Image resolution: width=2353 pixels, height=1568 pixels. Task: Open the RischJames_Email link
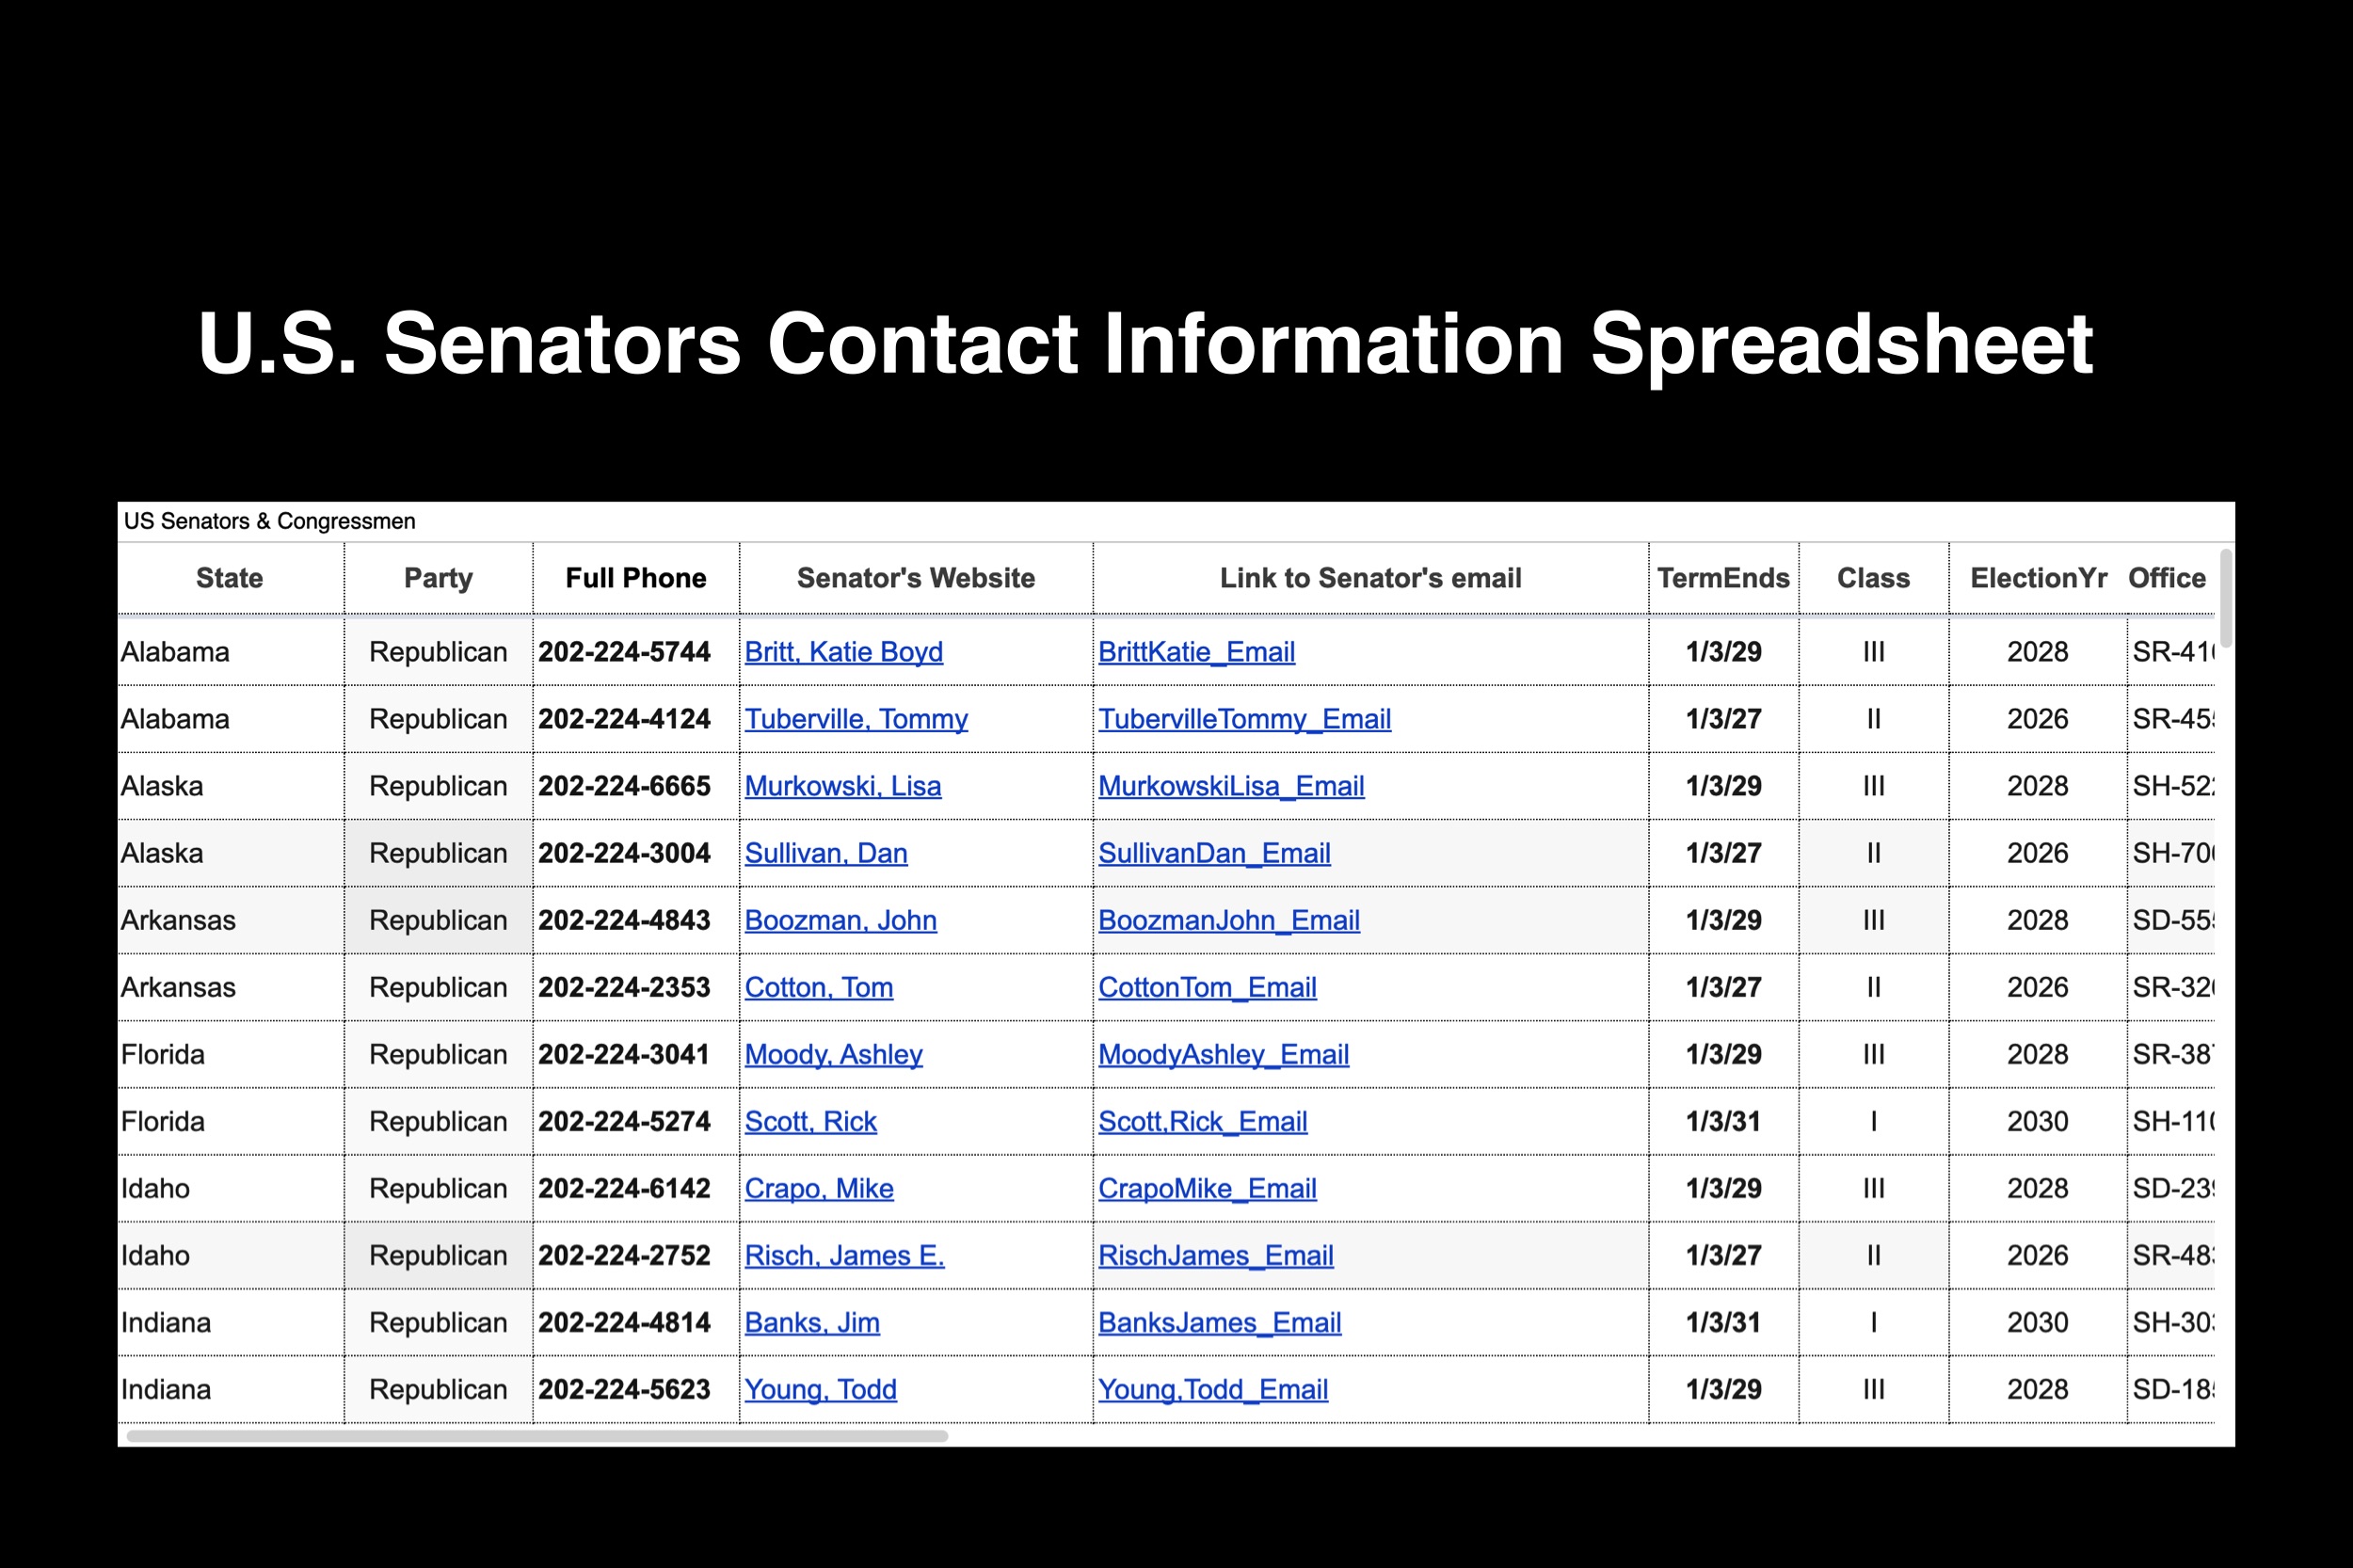pos(1215,1255)
